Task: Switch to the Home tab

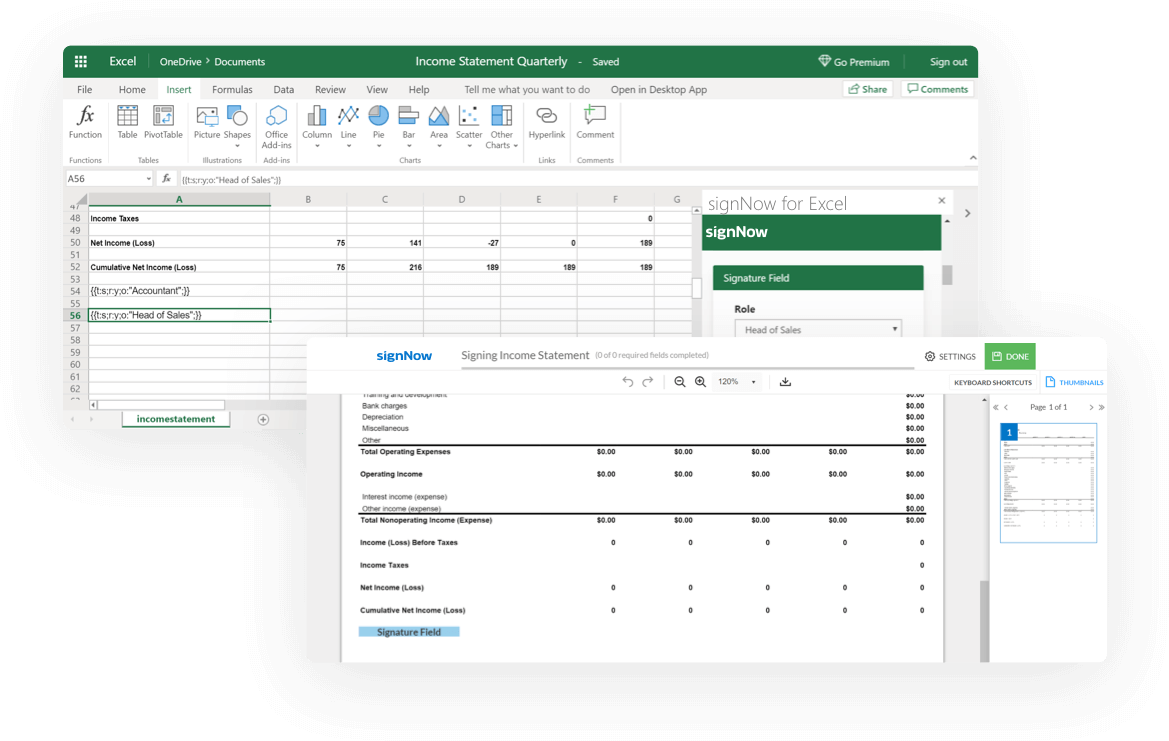Action: click(x=132, y=89)
